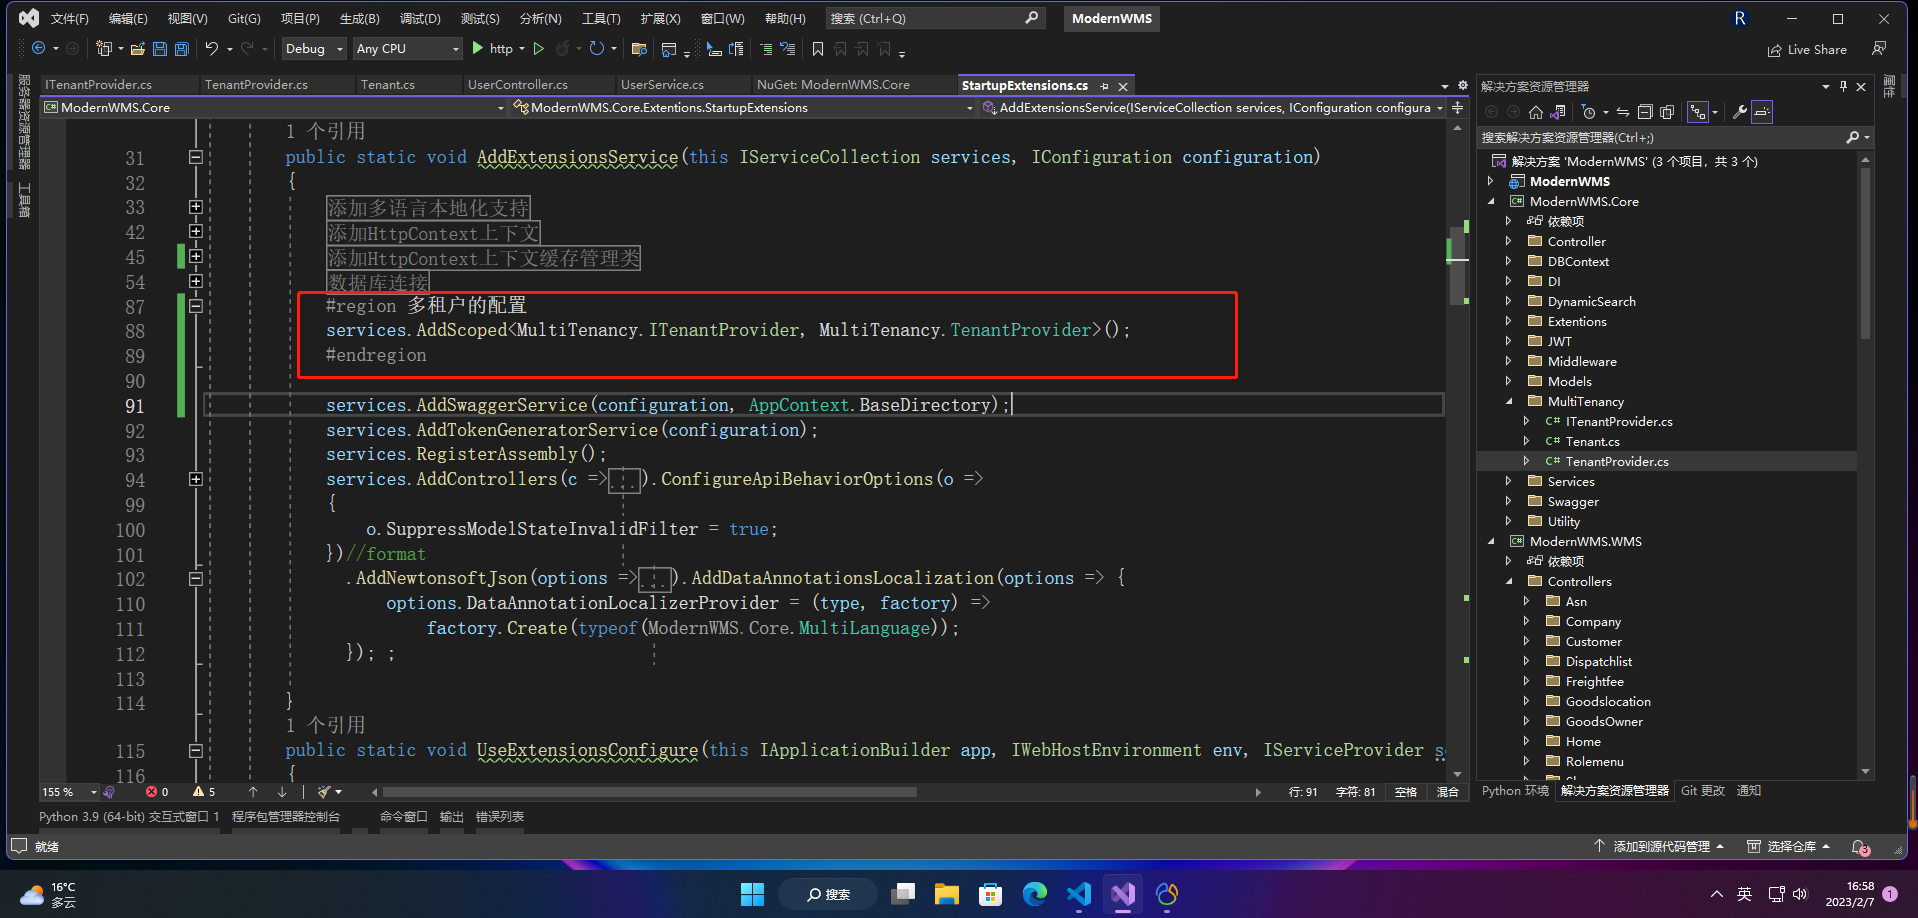Open the Any CPU platform dropdown
Screen dimensions: 1918x918
tap(408, 48)
